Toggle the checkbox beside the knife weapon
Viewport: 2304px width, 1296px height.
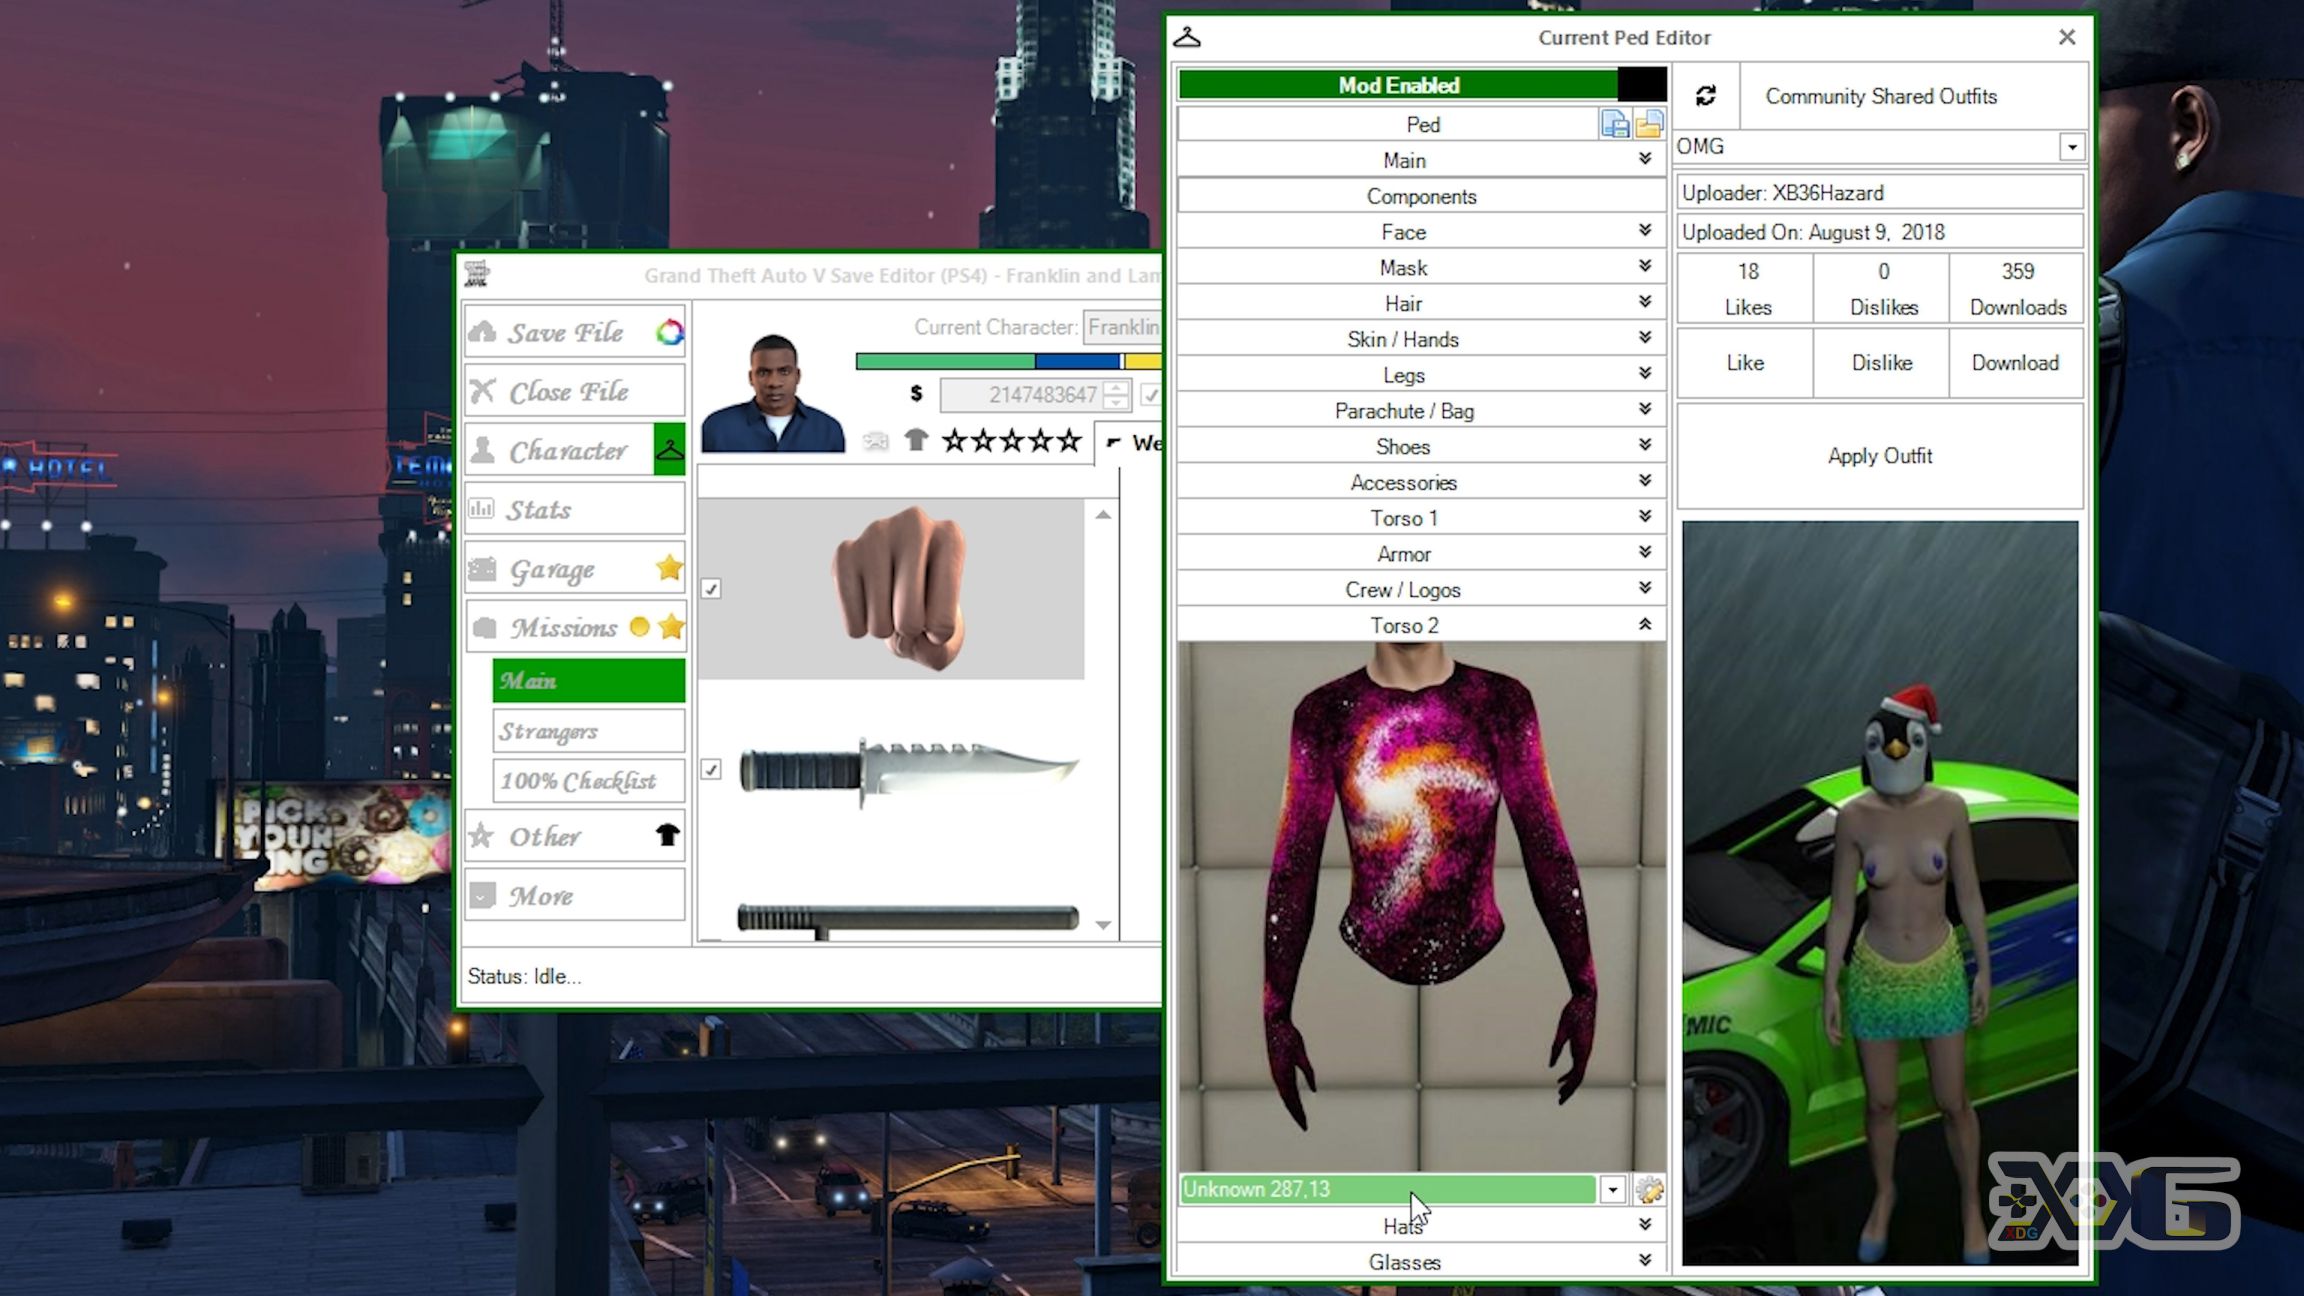coord(711,769)
